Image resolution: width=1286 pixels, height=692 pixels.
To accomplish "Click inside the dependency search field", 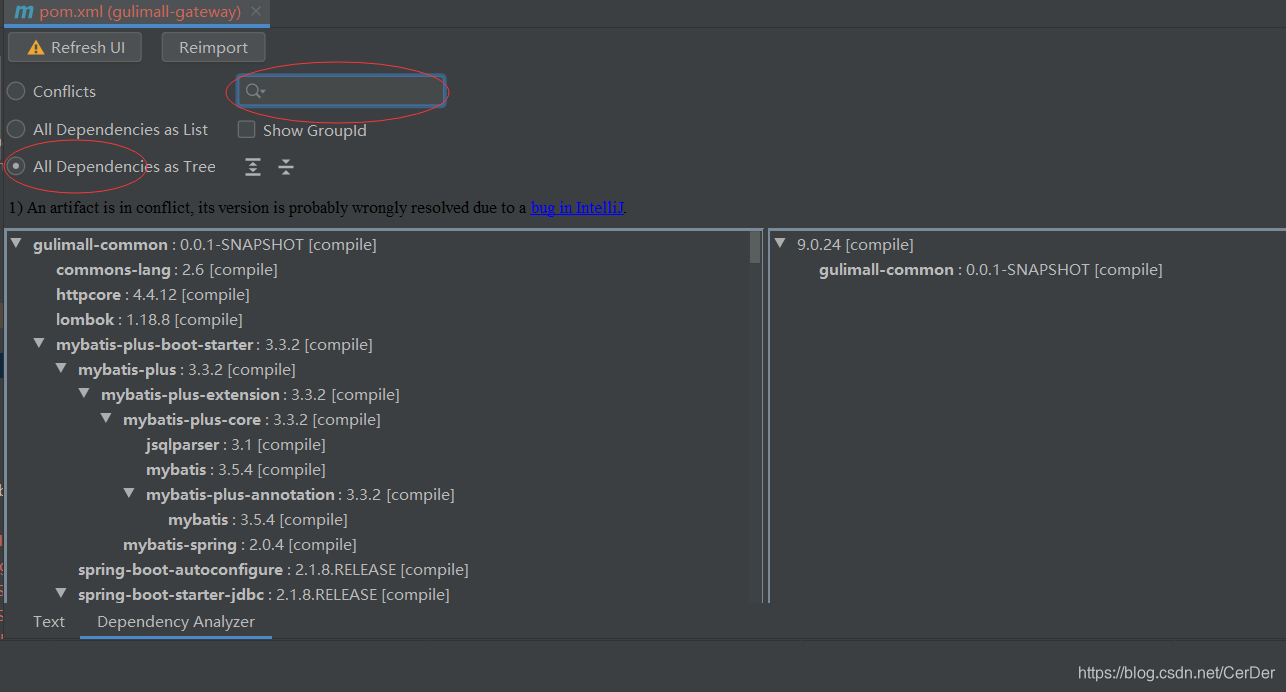I will tap(342, 91).
